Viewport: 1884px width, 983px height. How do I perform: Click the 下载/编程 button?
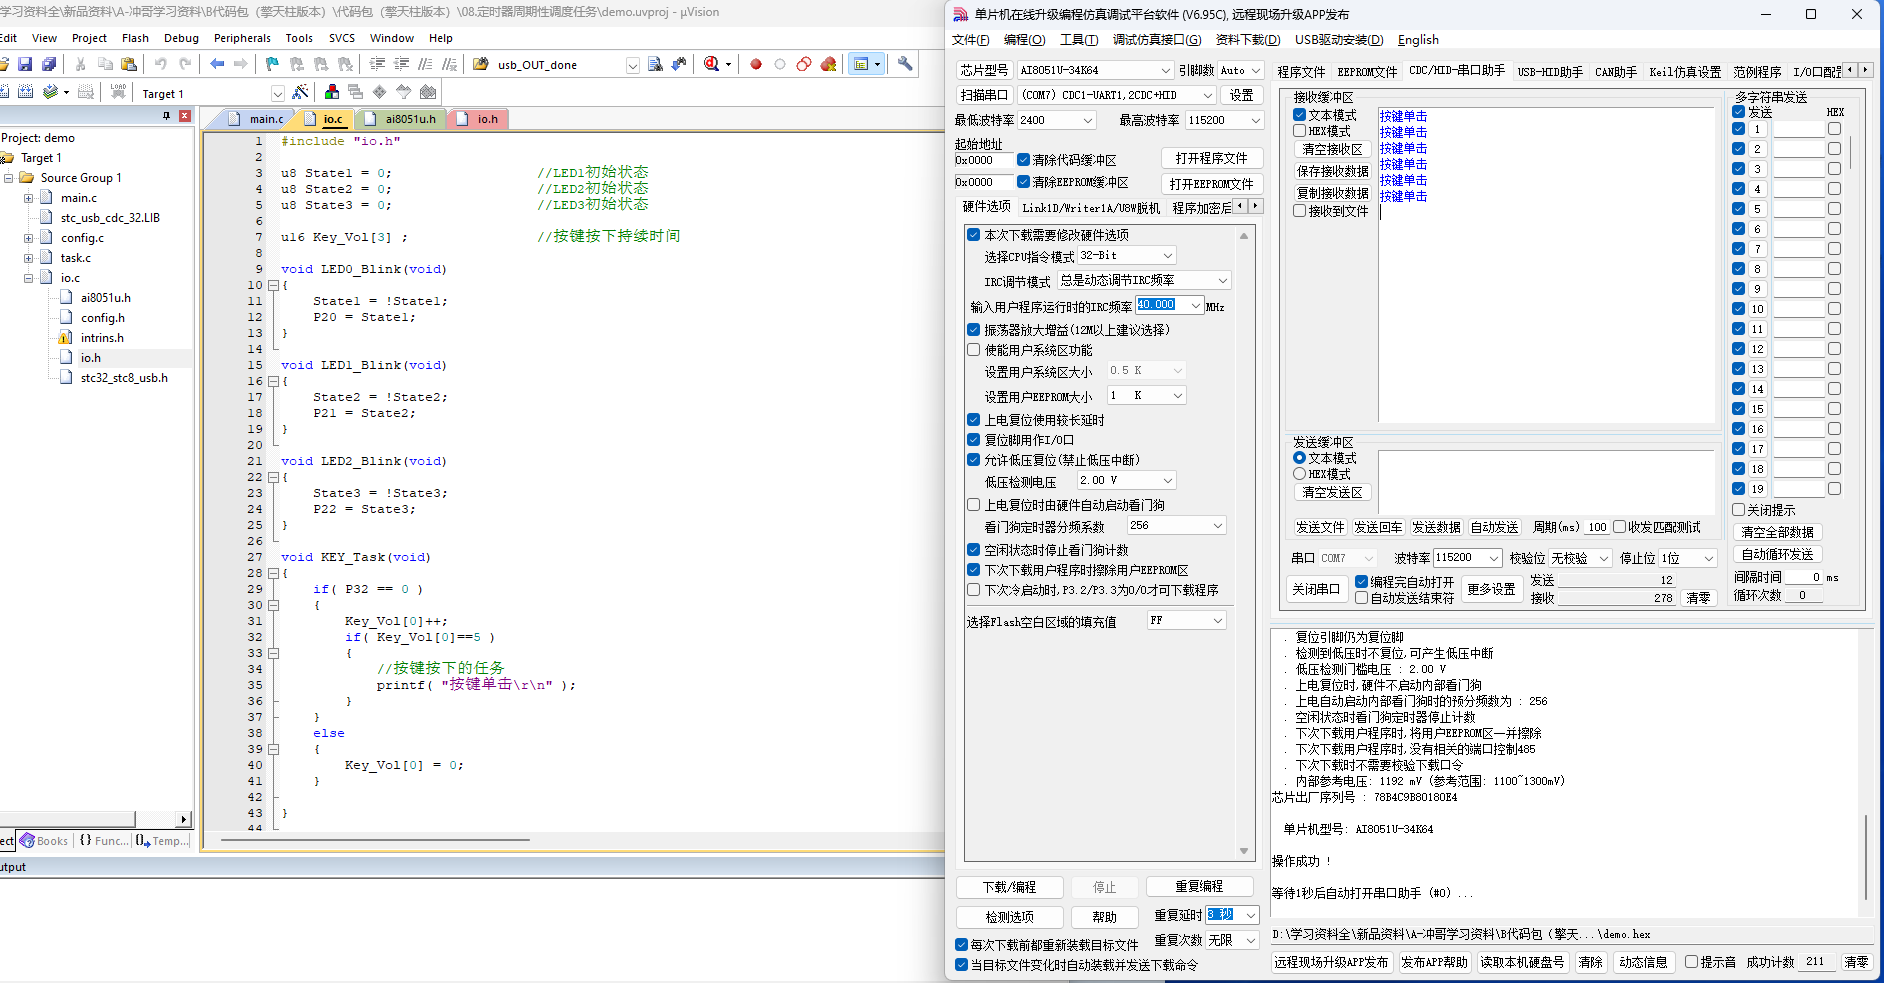click(x=1008, y=887)
